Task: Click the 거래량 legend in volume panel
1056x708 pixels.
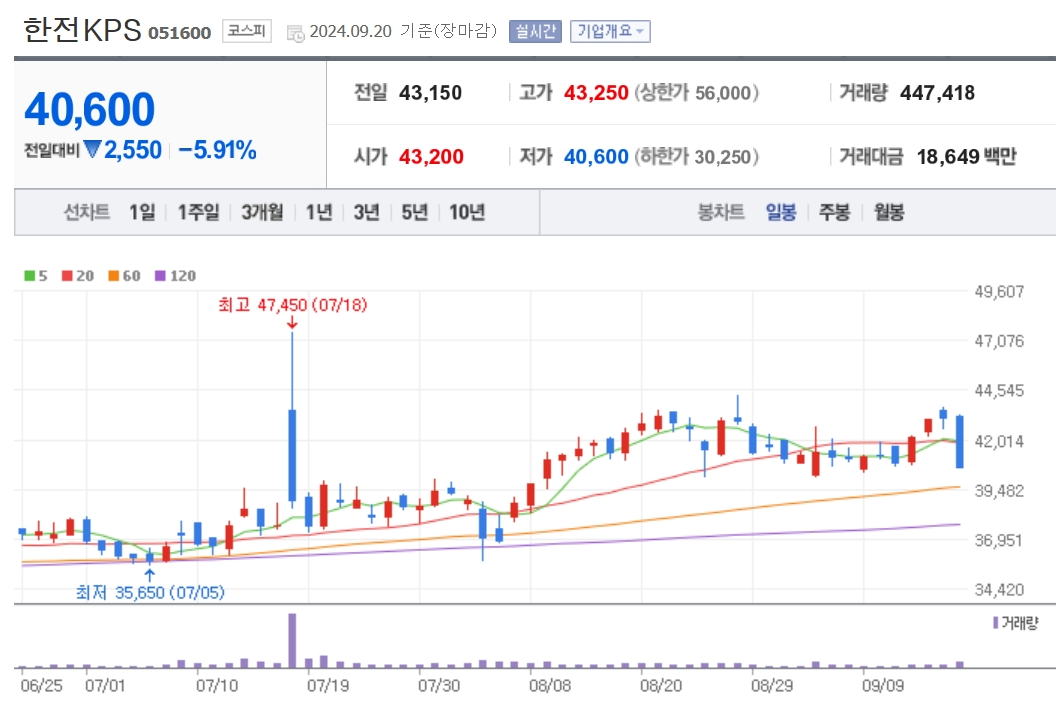Action: coord(1016,622)
